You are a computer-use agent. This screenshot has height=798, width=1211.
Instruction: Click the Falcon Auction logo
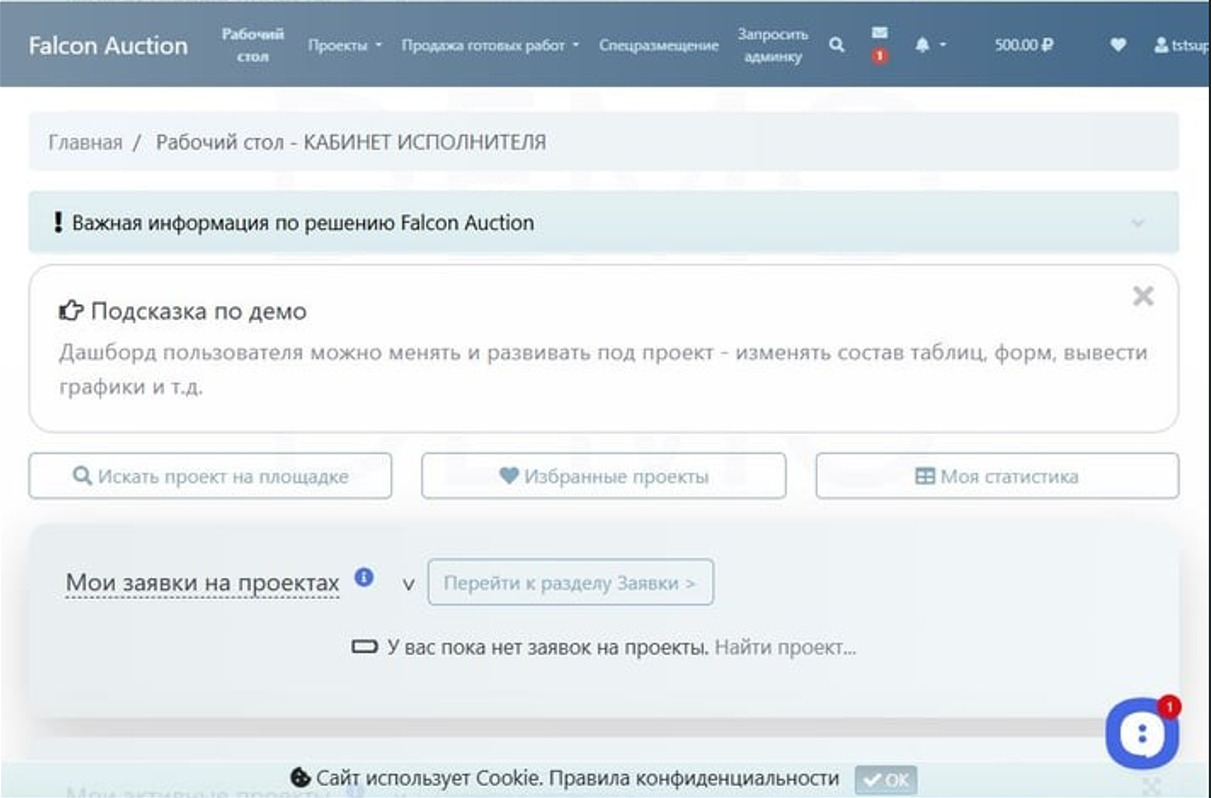[x=108, y=45]
